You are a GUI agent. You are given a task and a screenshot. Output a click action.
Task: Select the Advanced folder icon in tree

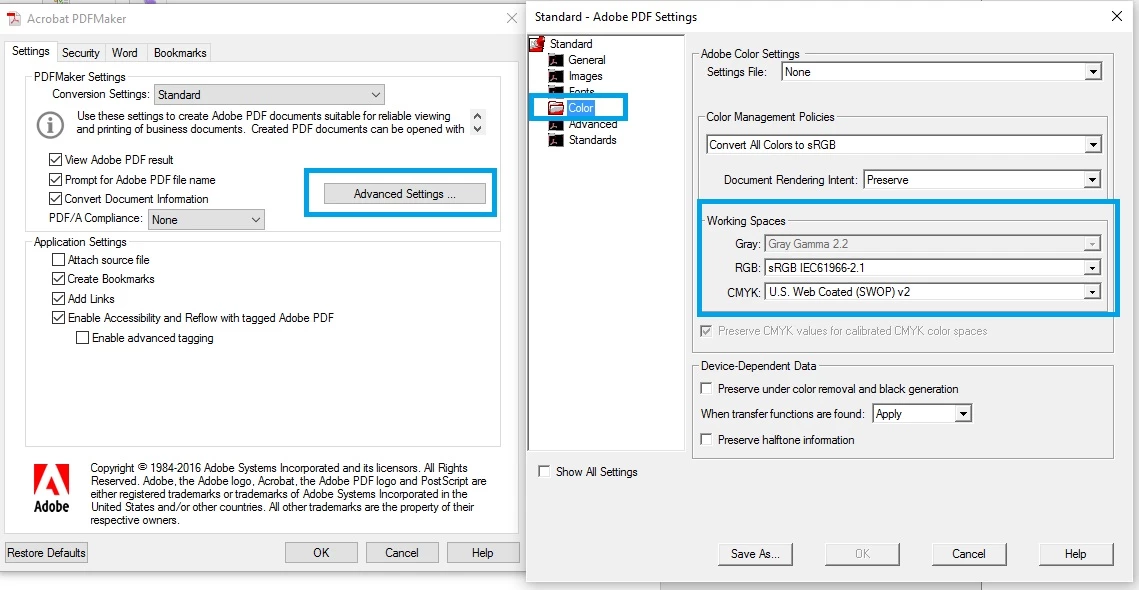[556, 124]
